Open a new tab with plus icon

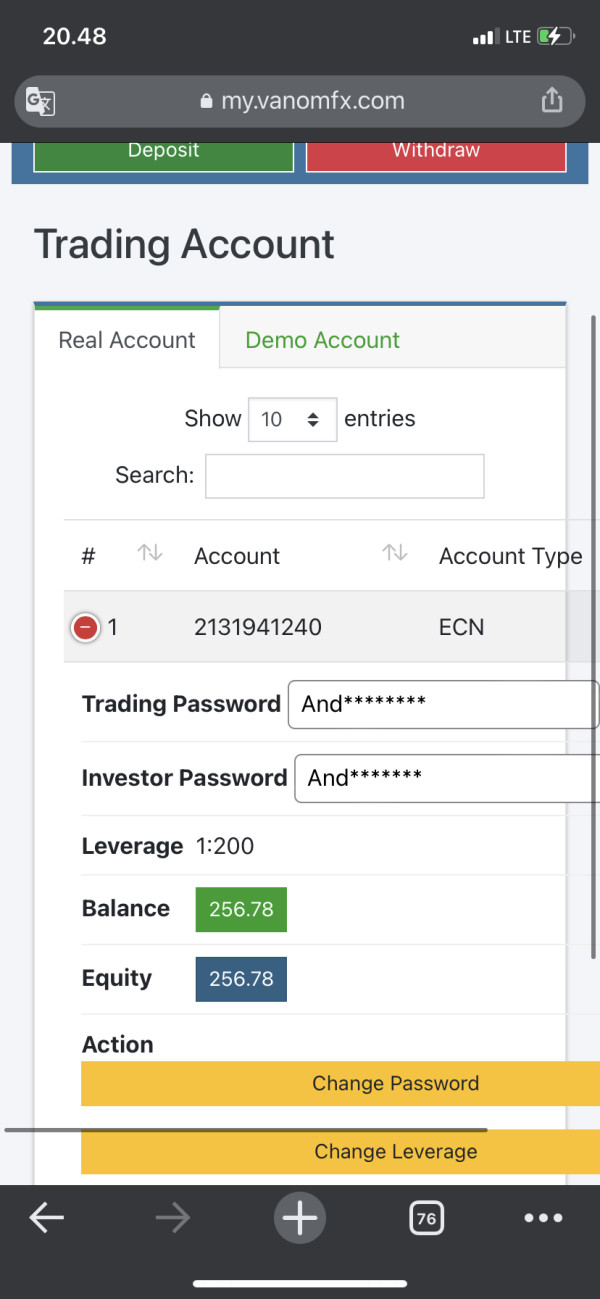coord(300,1218)
